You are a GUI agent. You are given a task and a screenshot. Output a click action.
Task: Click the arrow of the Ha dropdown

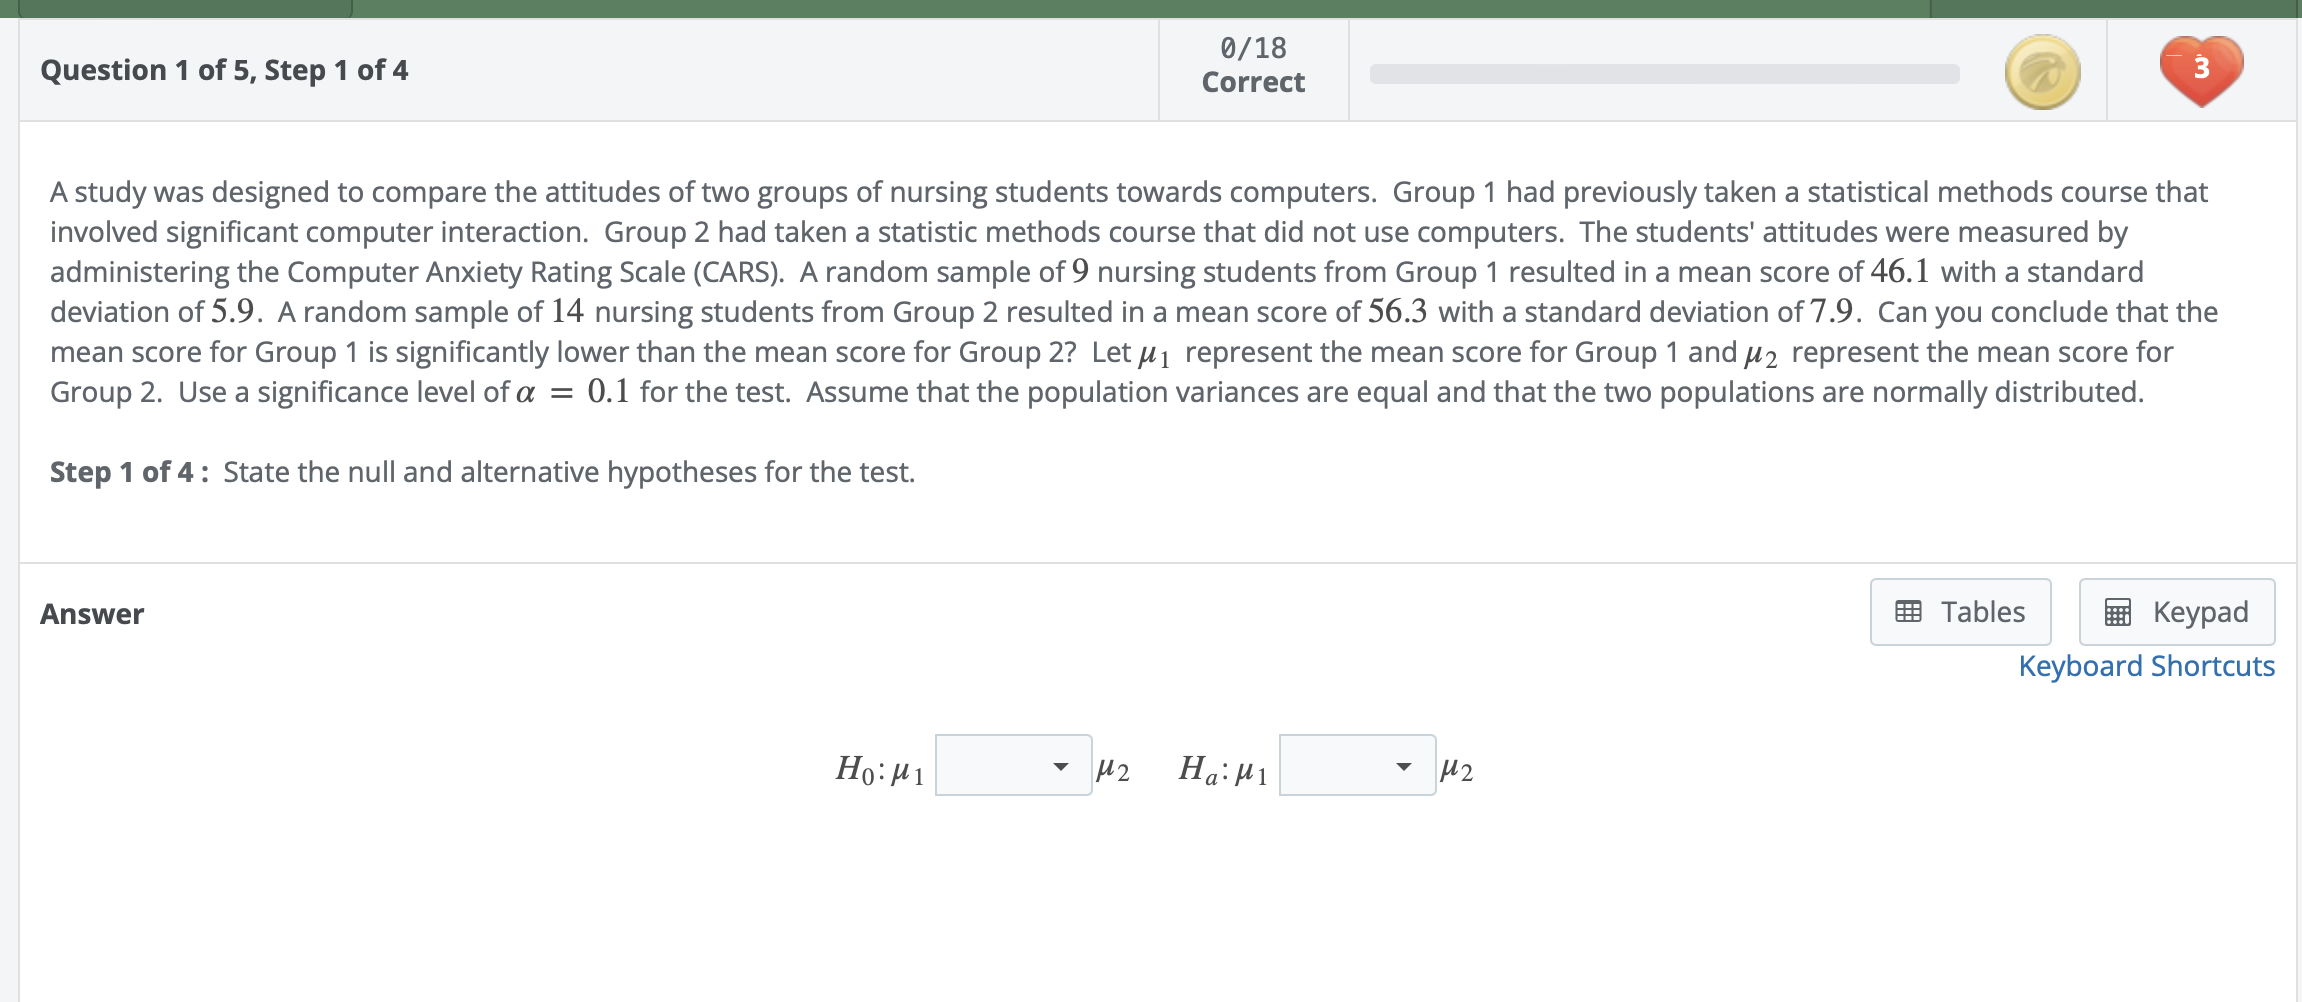coord(1404,767)
